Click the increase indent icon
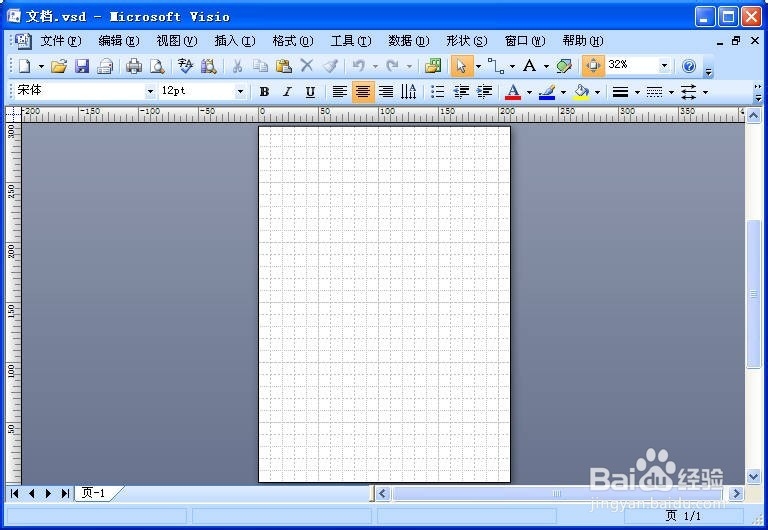Screen dimensions: 768x530 pyautogui.click(x=484, y=92)
